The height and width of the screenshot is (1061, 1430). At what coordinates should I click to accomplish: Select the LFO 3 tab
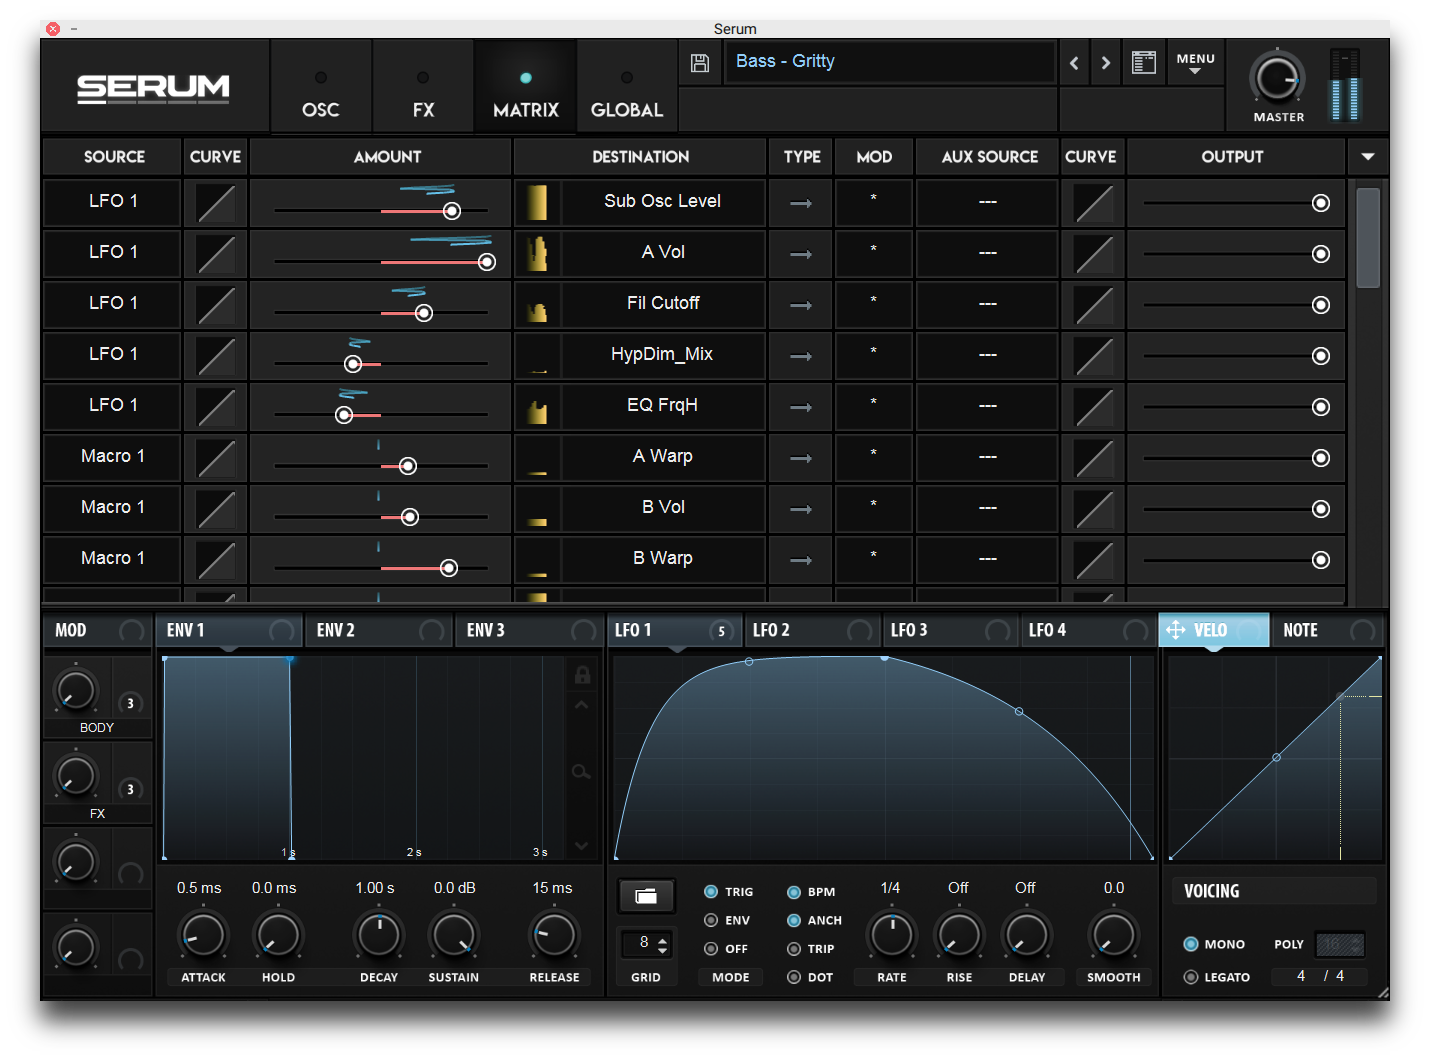pos(949,630)
